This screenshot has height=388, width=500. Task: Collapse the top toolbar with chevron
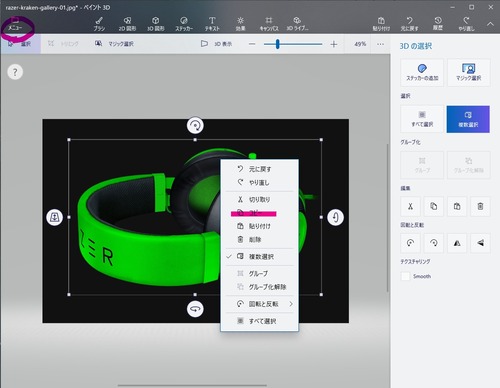pyautogui.click(x=490, y=24)
